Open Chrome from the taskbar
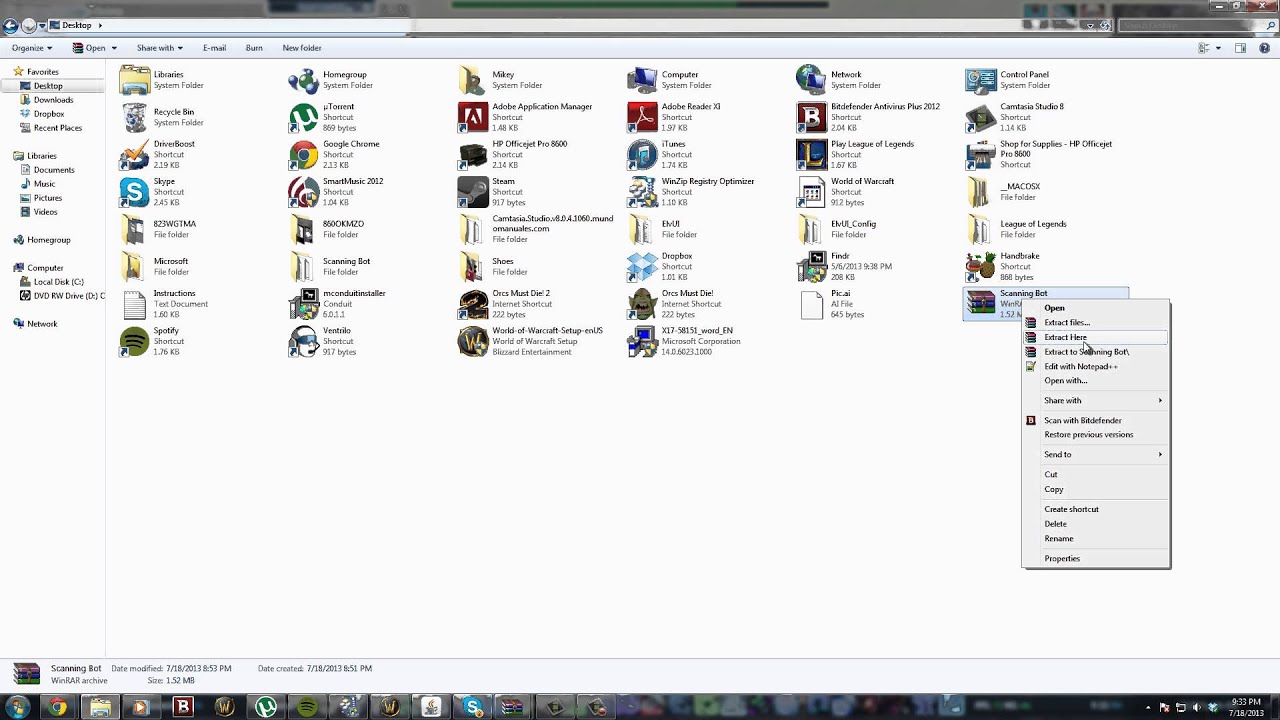Viewport: 1280px width, 720px height. [x=58, y=707]
